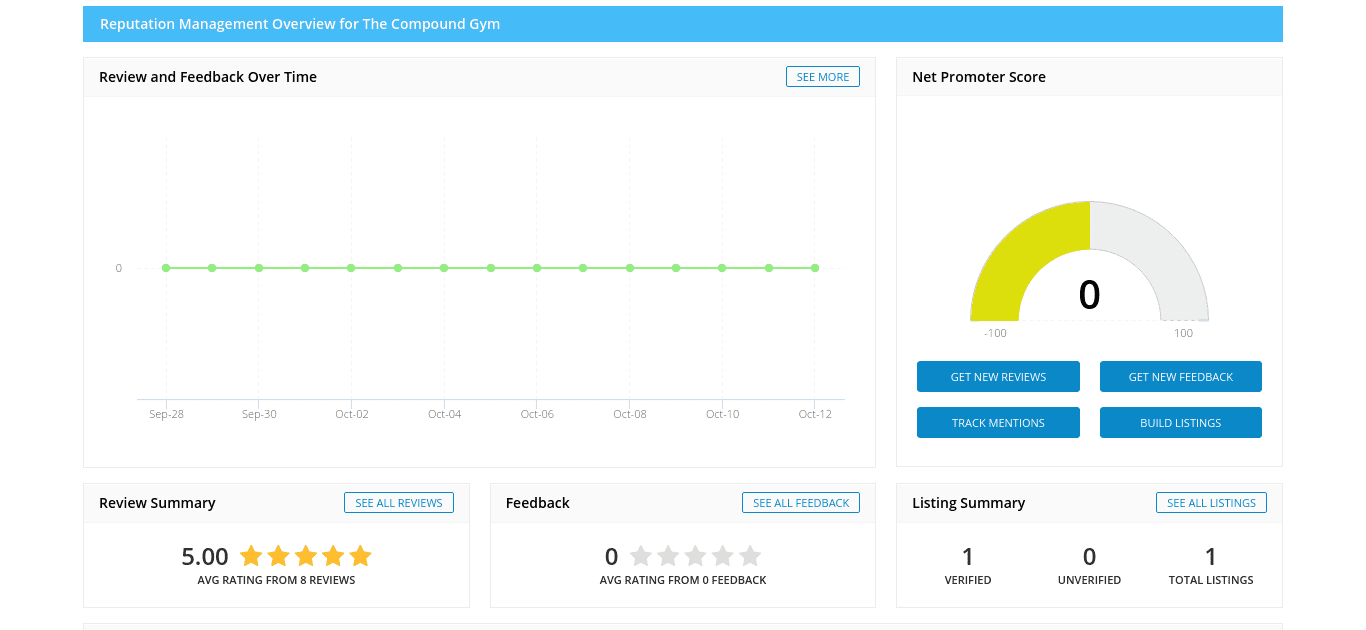
Task: Click the UNVERIFIED listings count
Action: [1090, 556]
